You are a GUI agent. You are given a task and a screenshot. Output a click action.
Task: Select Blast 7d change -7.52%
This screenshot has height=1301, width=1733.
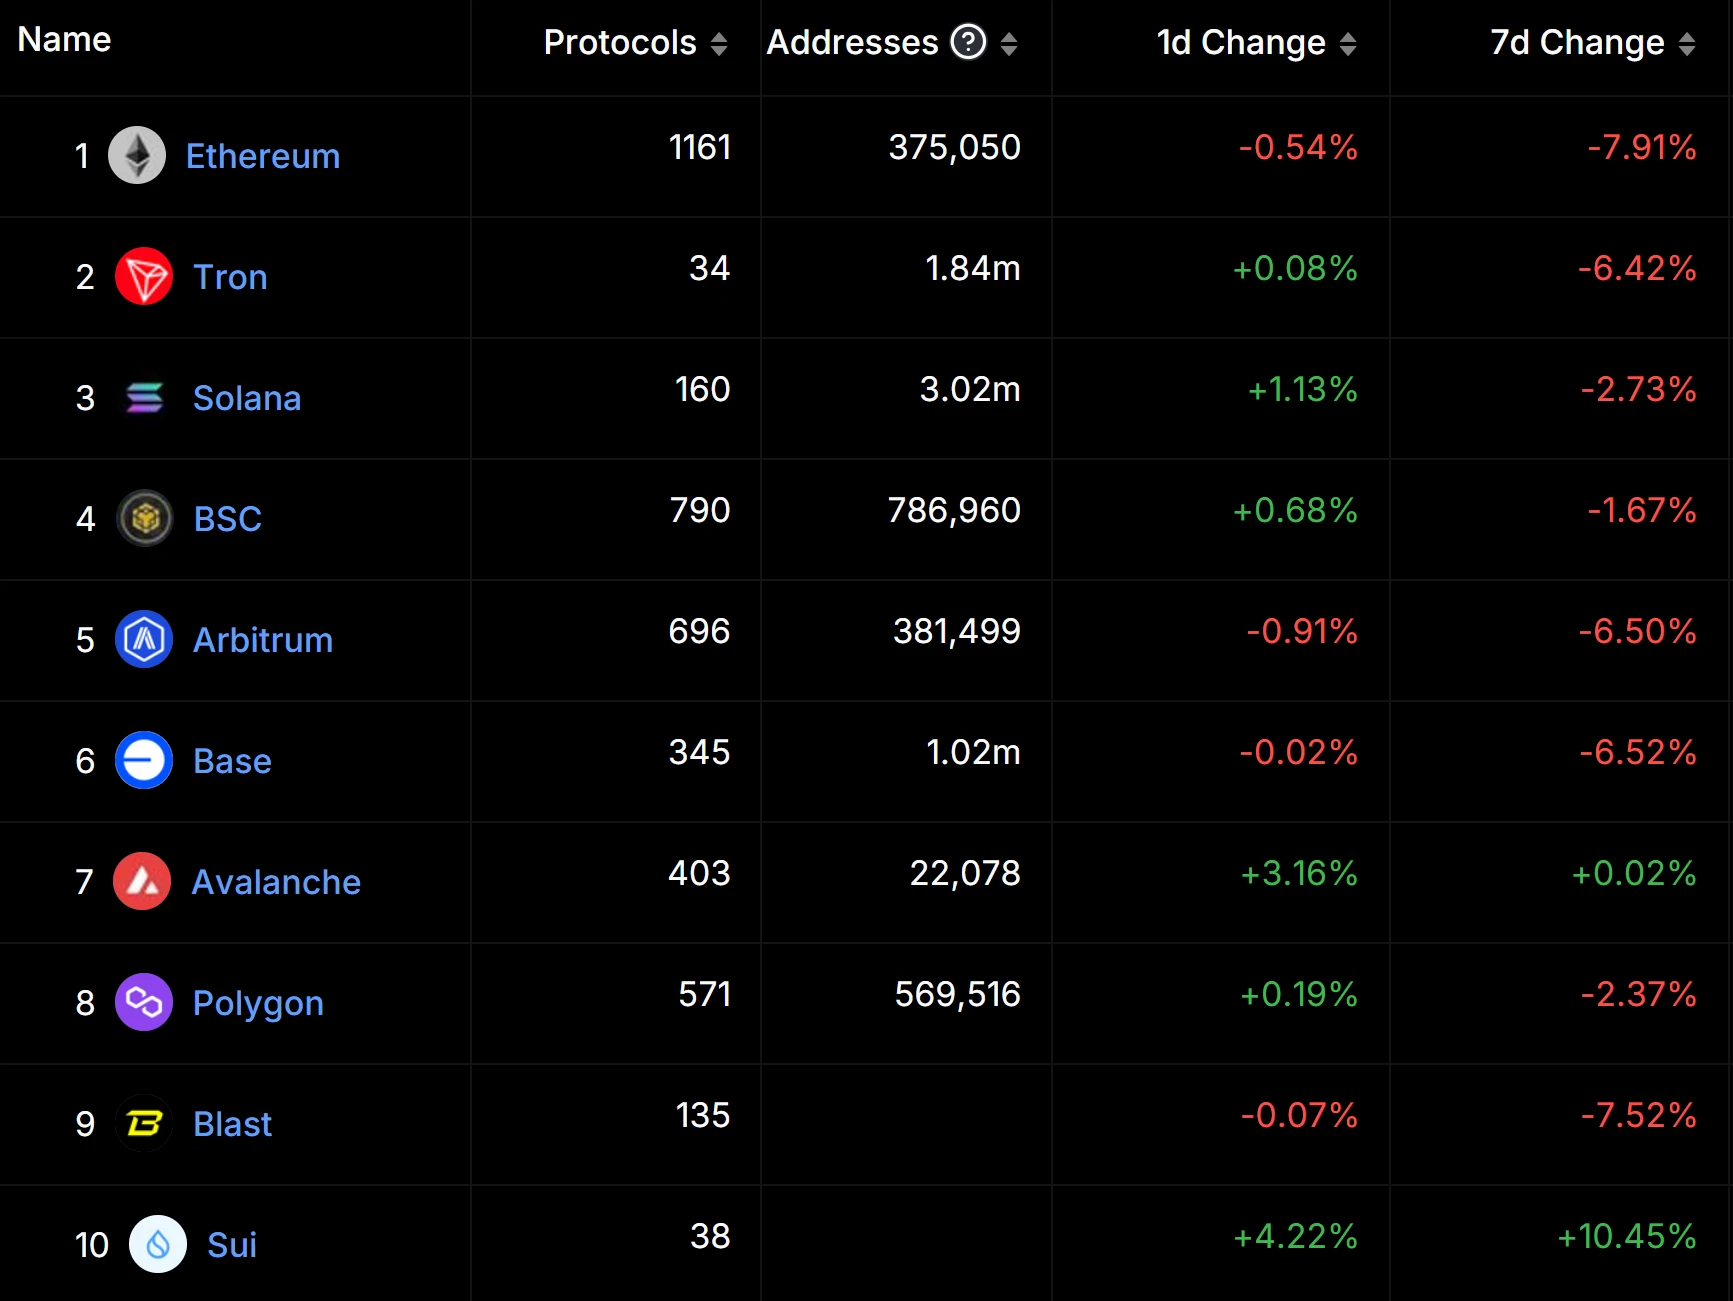(1638, 1115)
